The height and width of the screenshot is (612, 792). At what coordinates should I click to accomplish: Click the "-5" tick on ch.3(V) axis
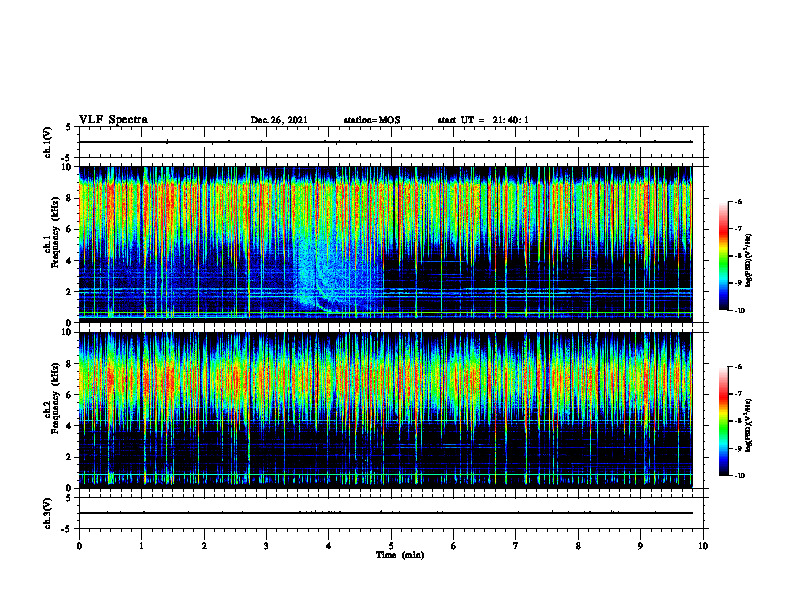[67, 529]
